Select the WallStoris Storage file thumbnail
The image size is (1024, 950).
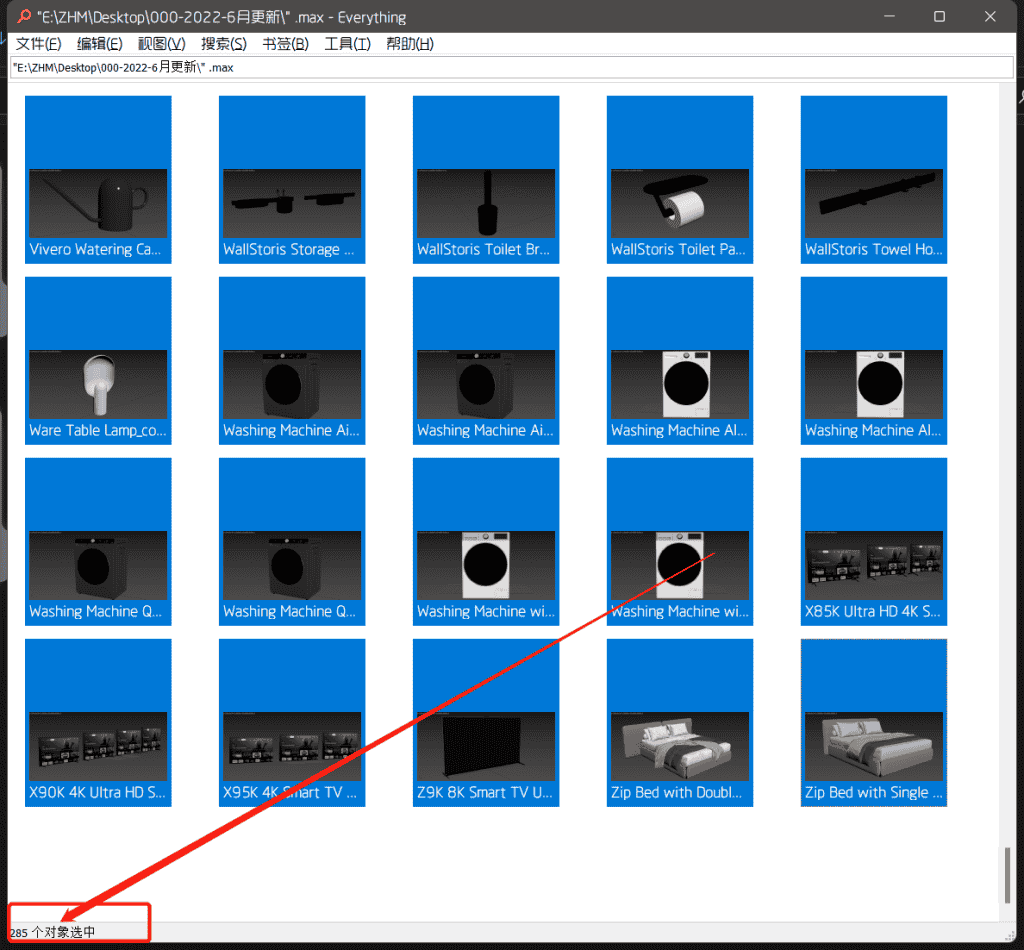[292, 180]
